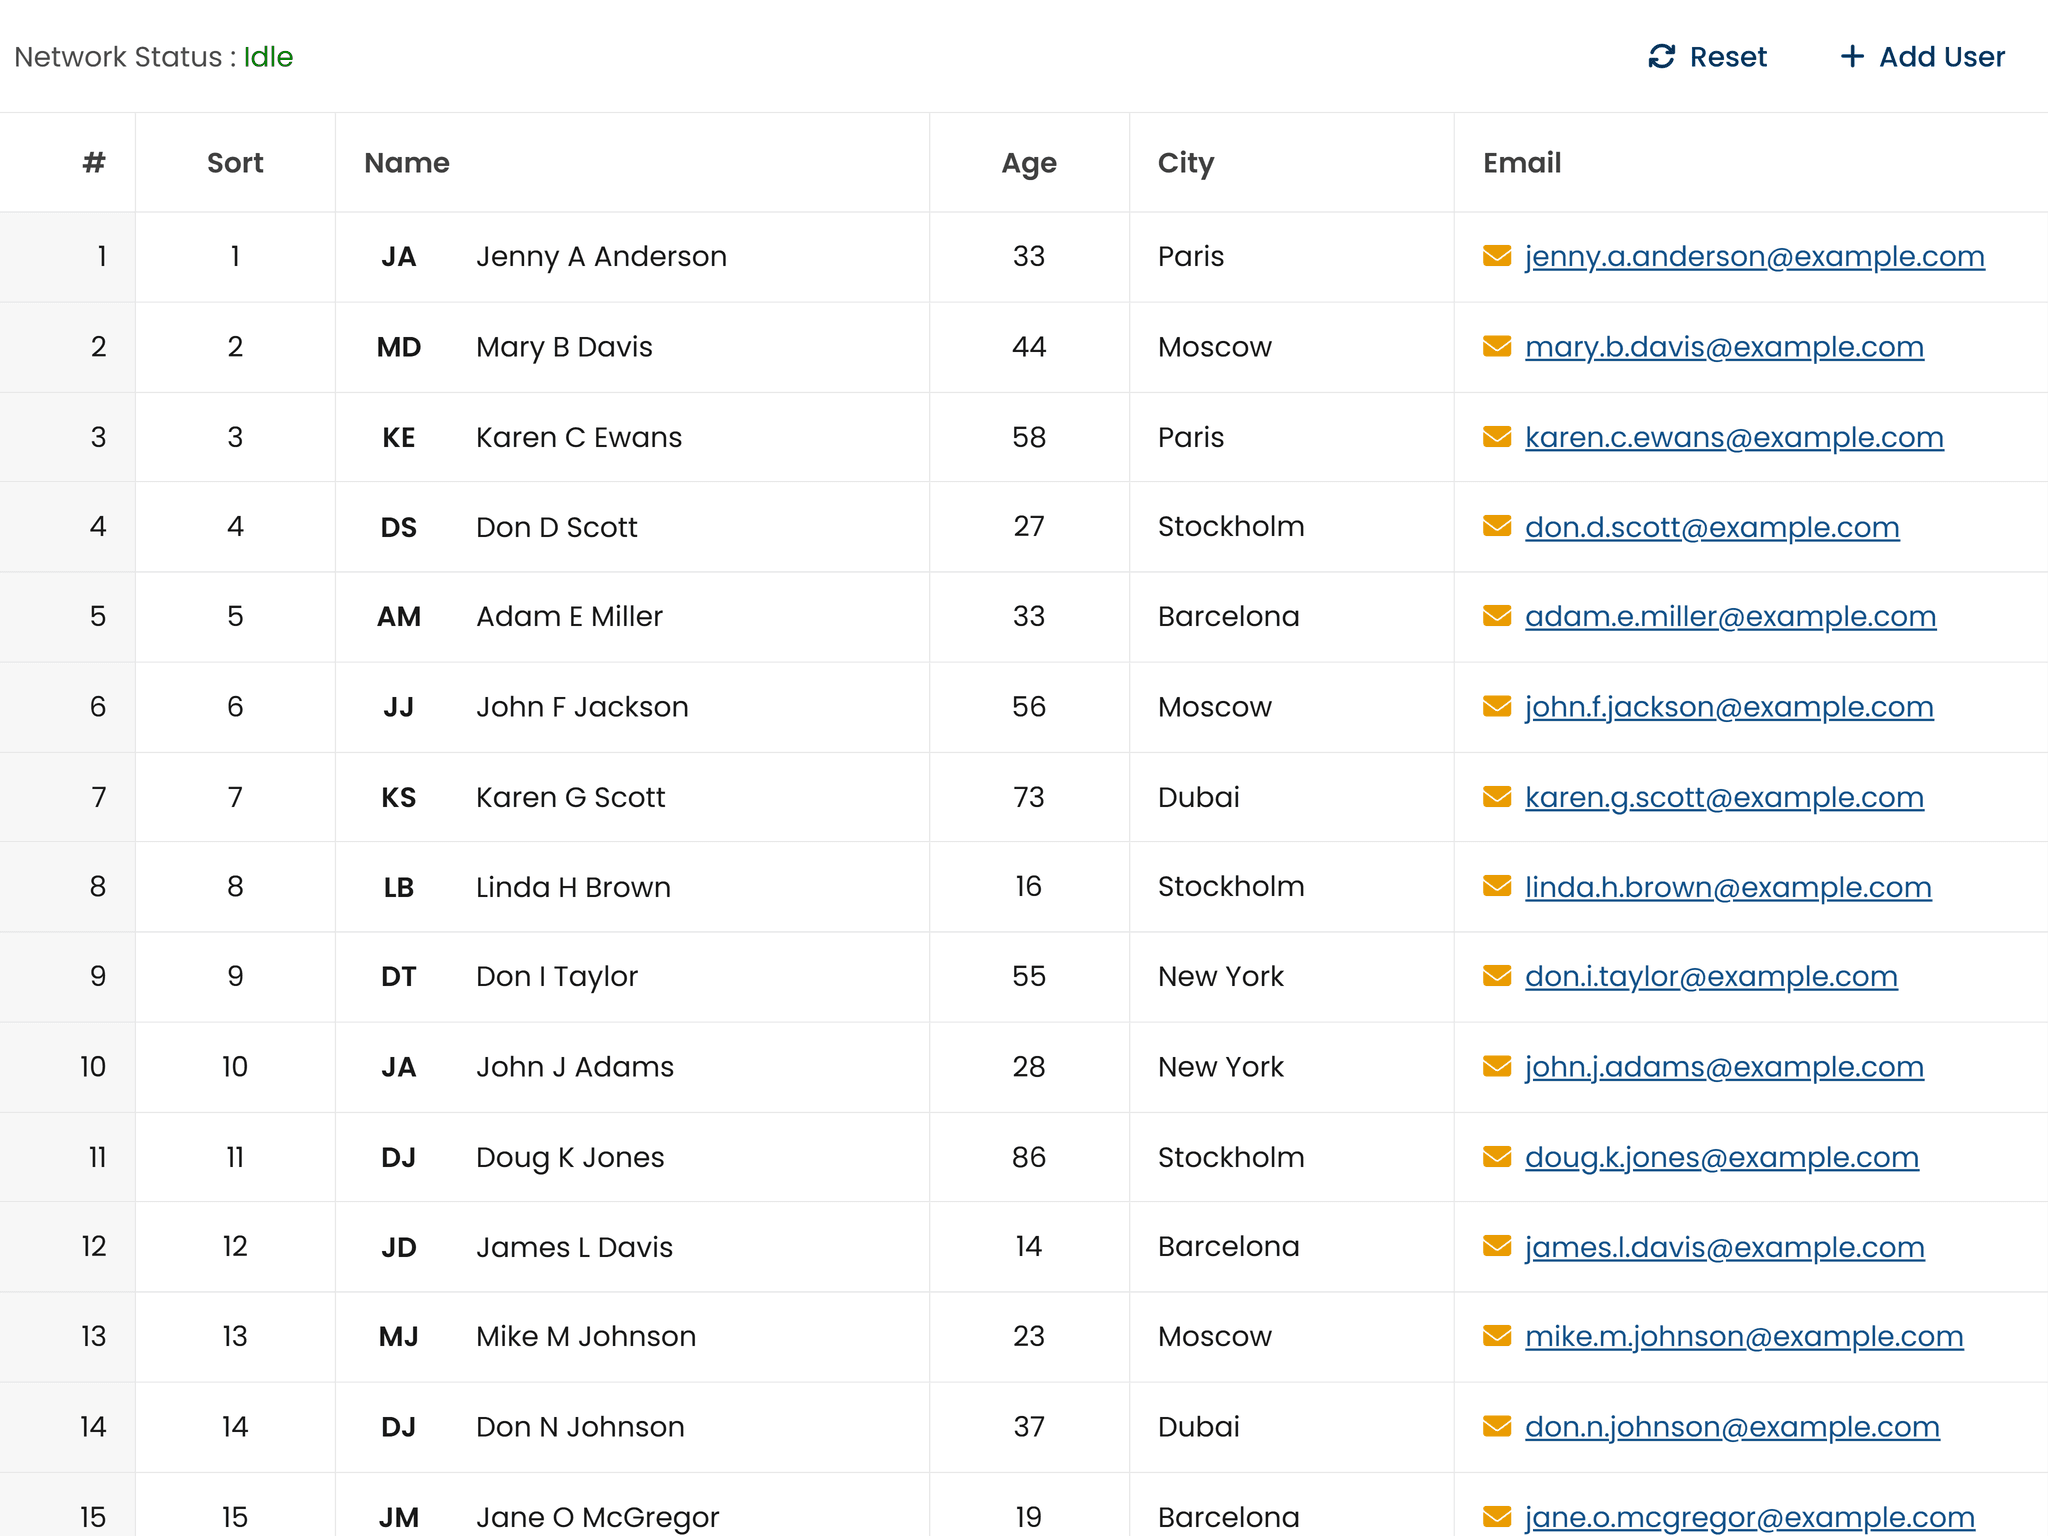The width and height of the screenshot is (2048, 1536).
Task: Click envelope icon for Don I Taylor
Action: click(1496, 975)
